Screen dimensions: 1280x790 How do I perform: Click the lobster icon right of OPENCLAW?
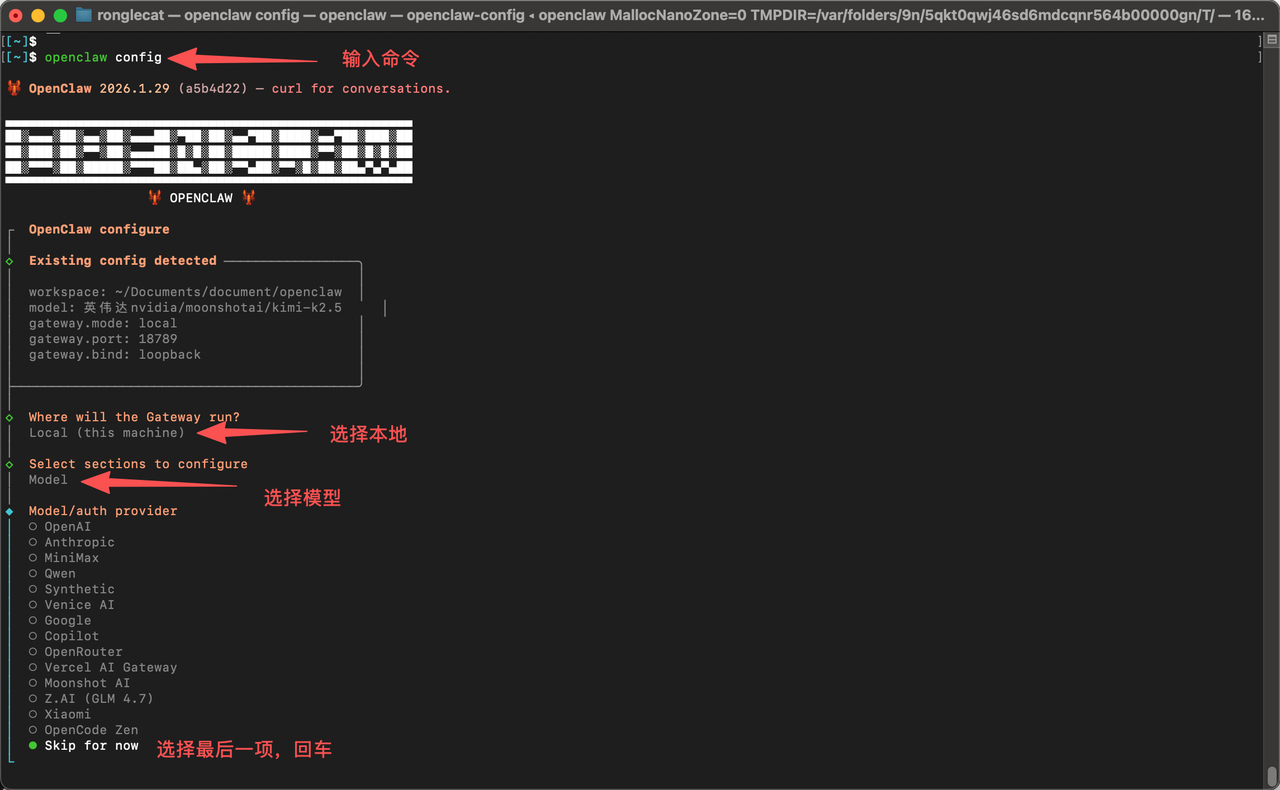pos(248,198)
